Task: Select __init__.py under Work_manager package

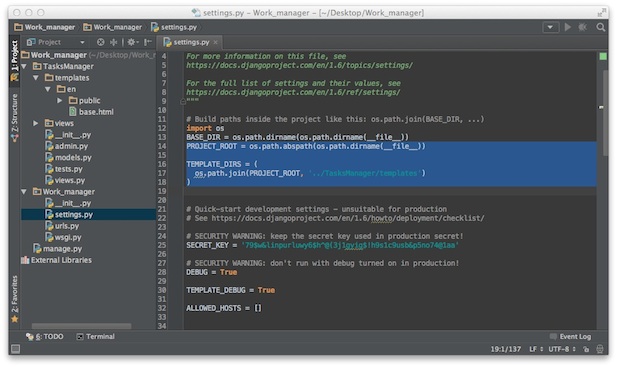Action: (68, 203)
